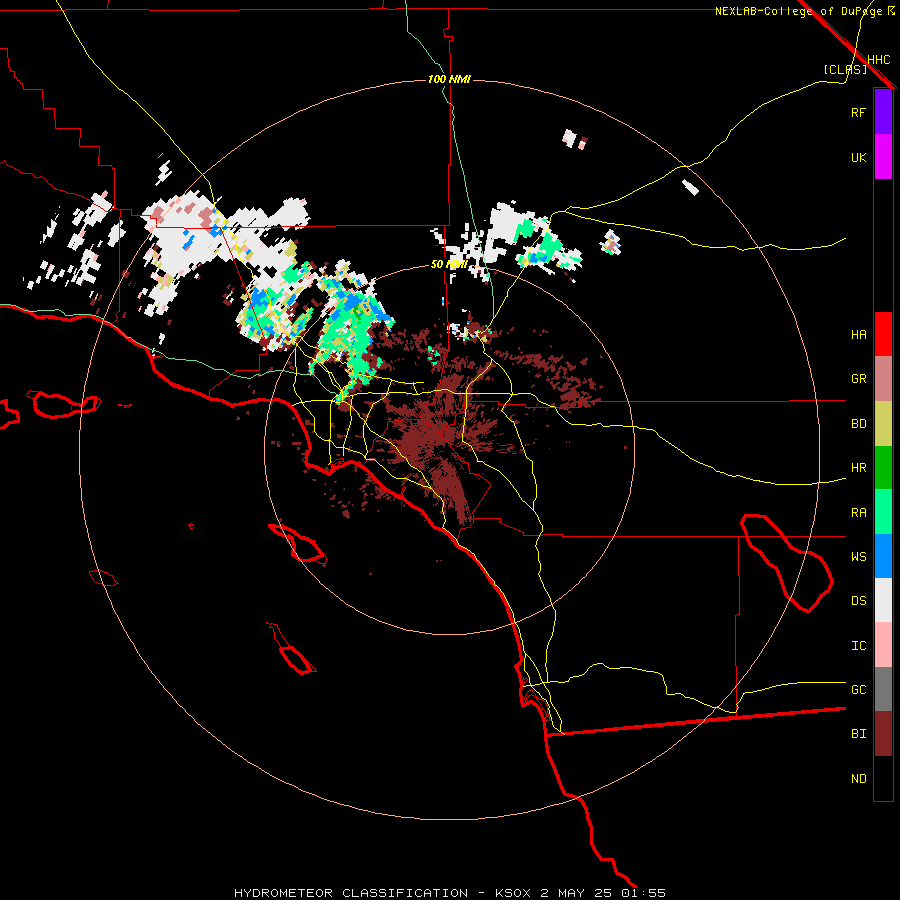Click the NEXLAB-College of DuPage credit text
This screenshot has width=900, height=900.
point(804,11)
